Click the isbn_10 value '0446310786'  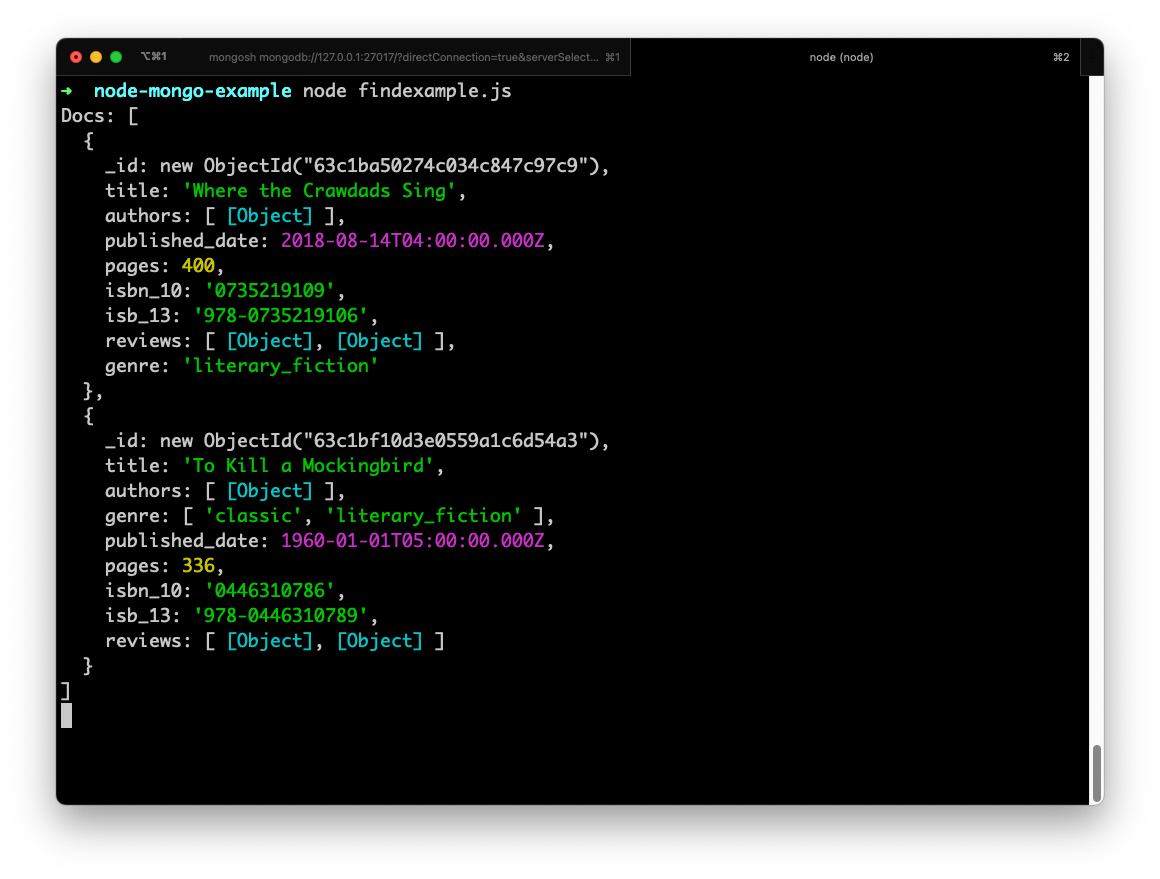coord(269,591)
